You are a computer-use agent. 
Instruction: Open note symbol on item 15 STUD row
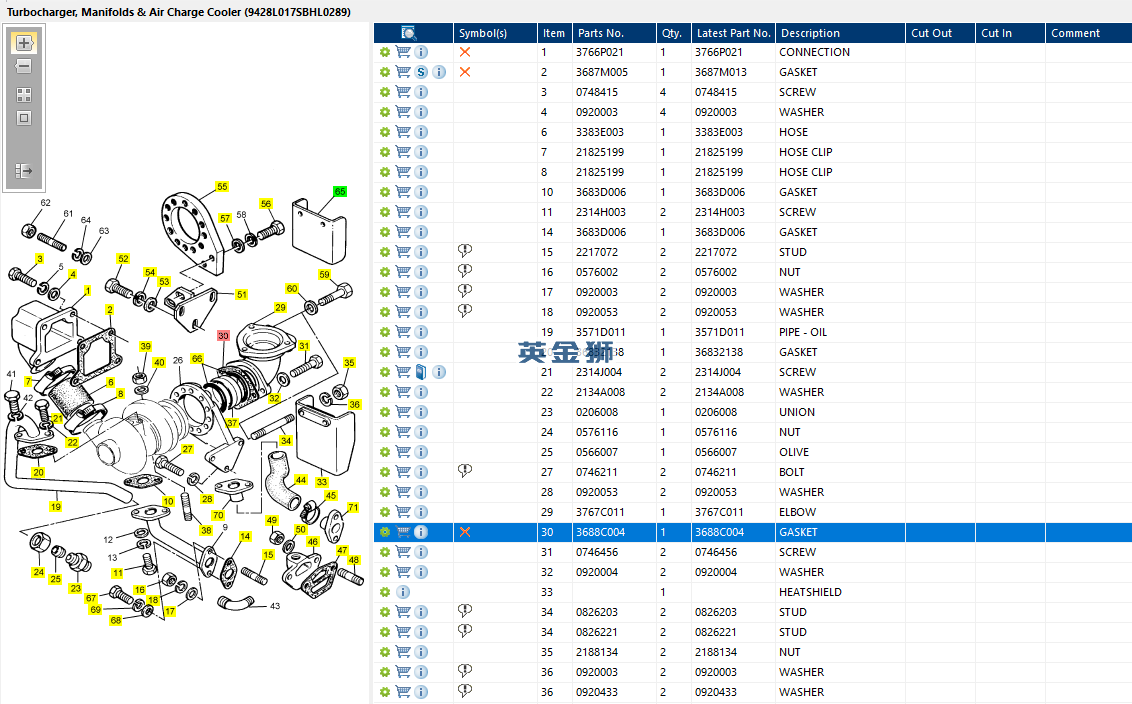[x=465, y=251]
